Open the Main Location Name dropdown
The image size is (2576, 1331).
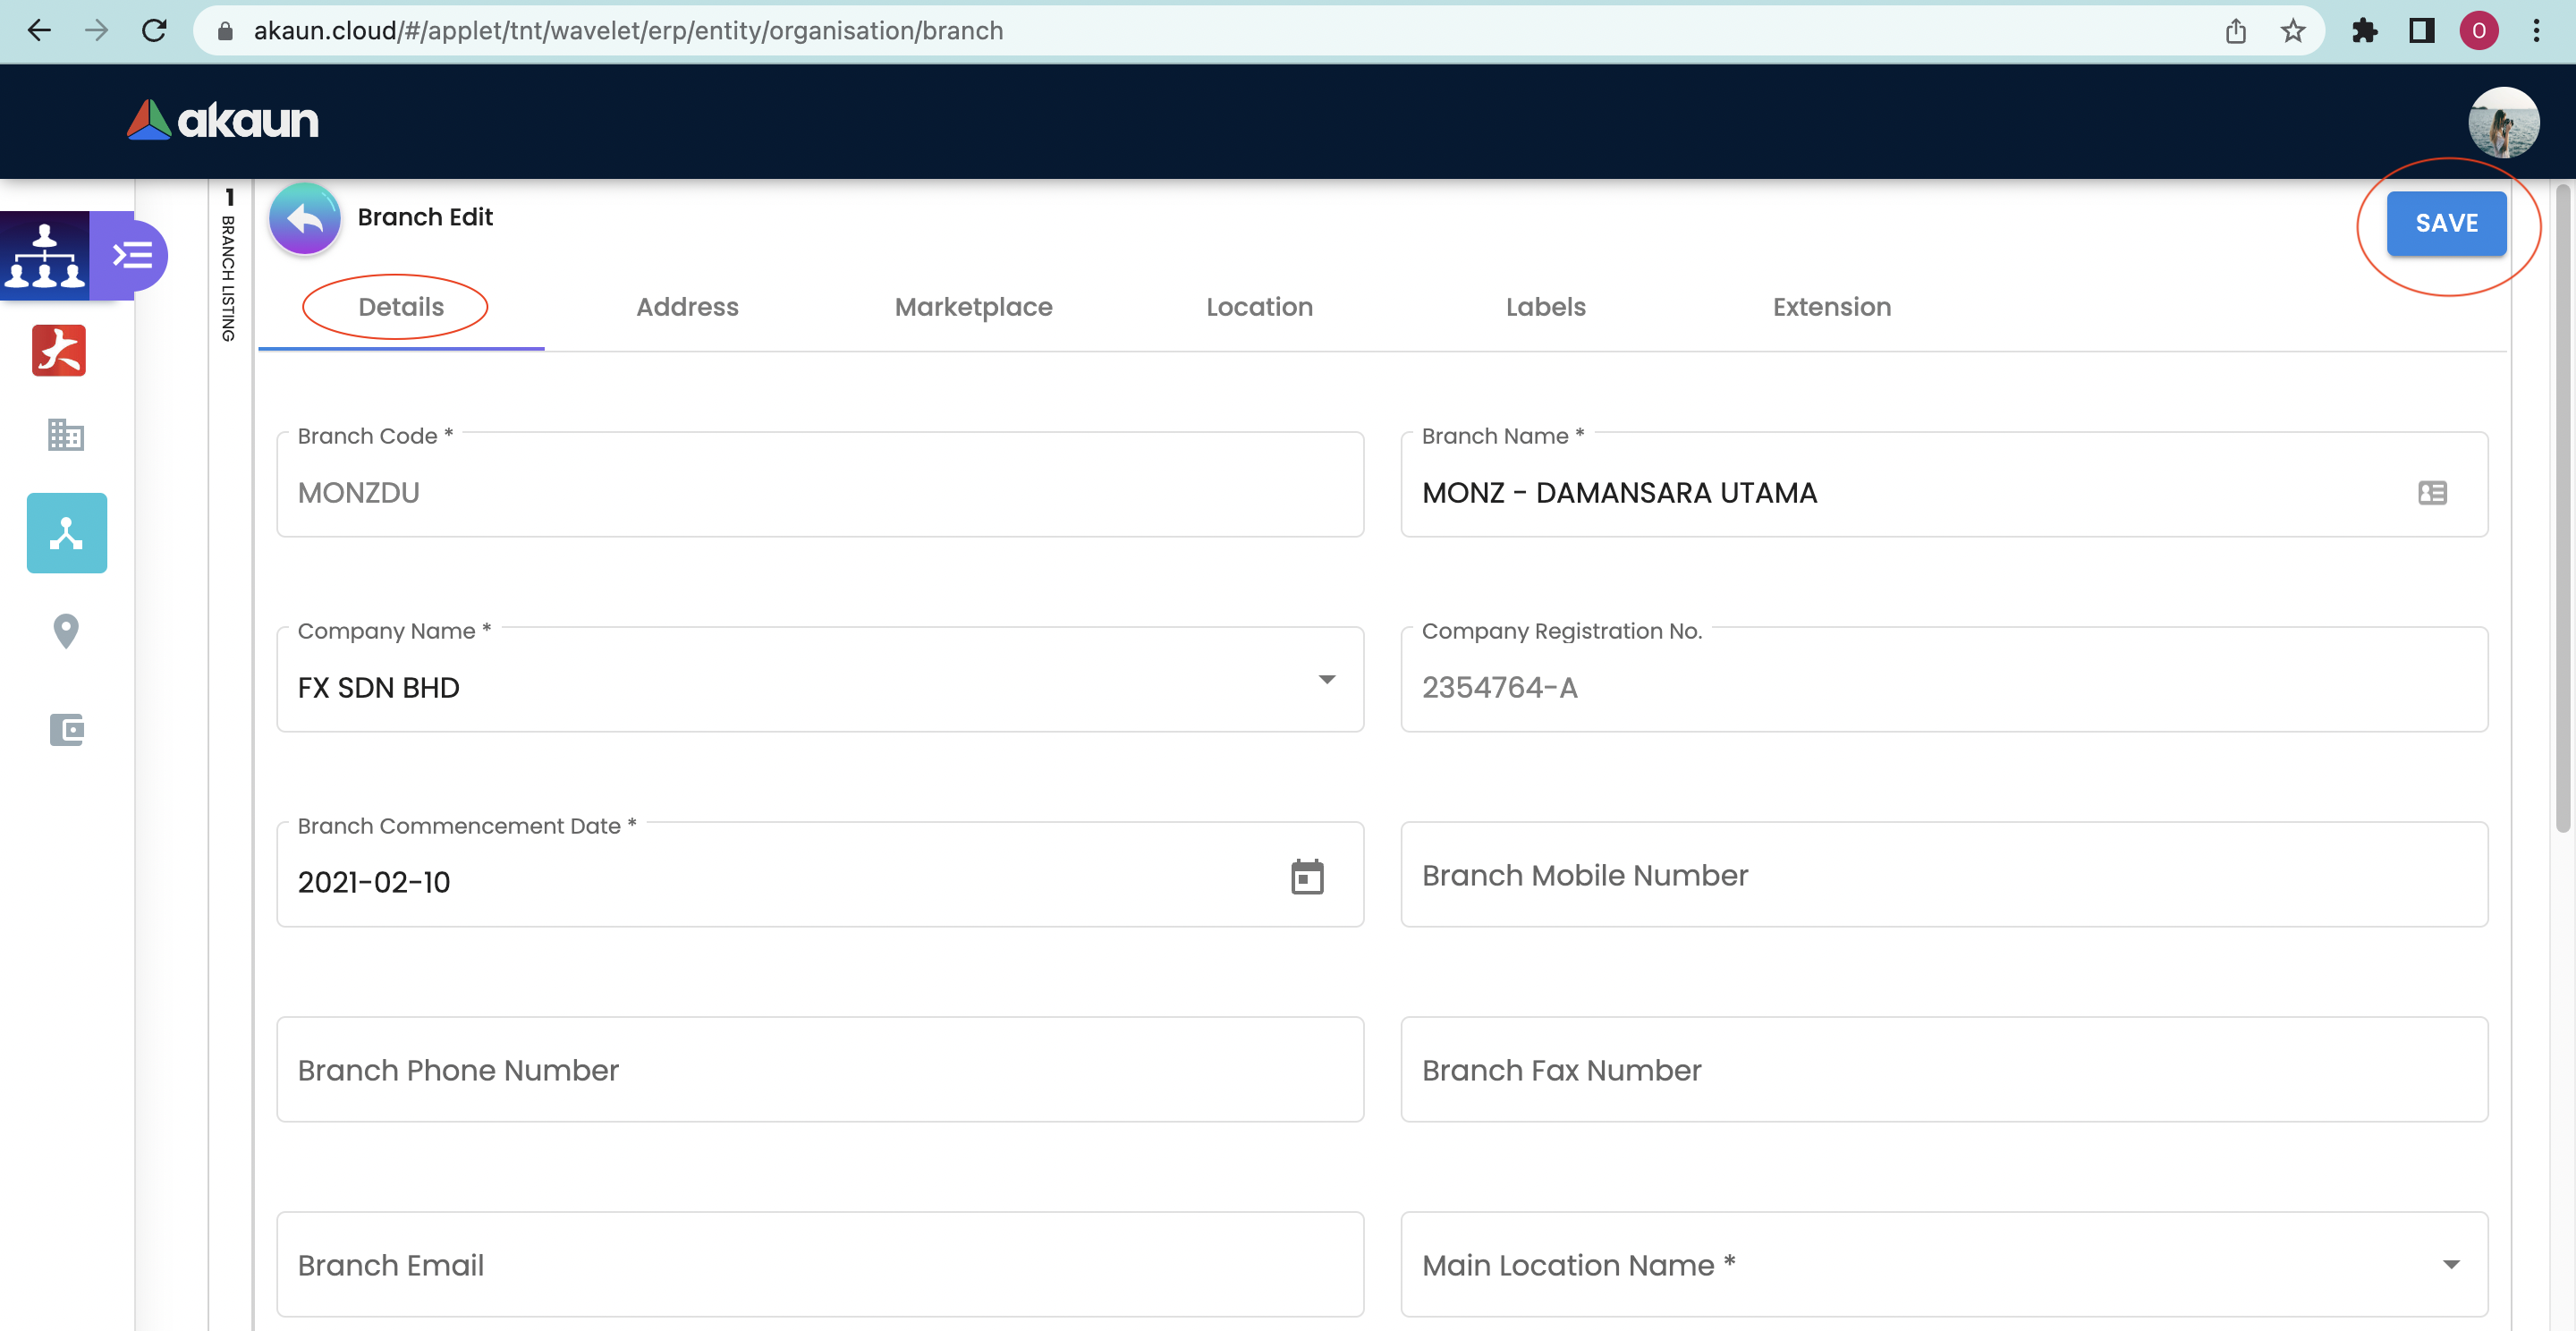pyautogui.click(x=2450, y=1265)
